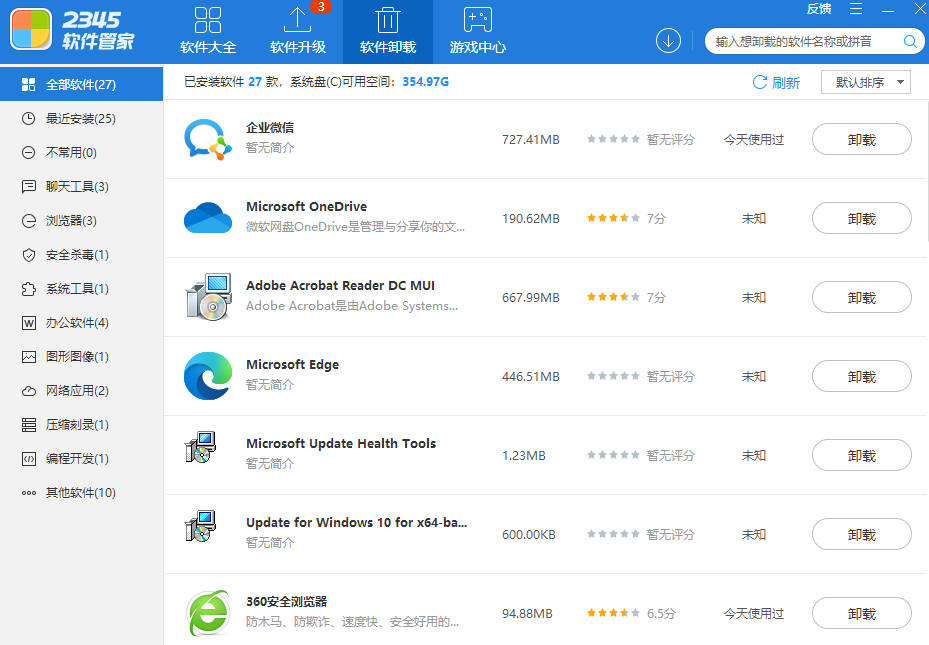Switch to the 软件大全 tab

[208, 31]
